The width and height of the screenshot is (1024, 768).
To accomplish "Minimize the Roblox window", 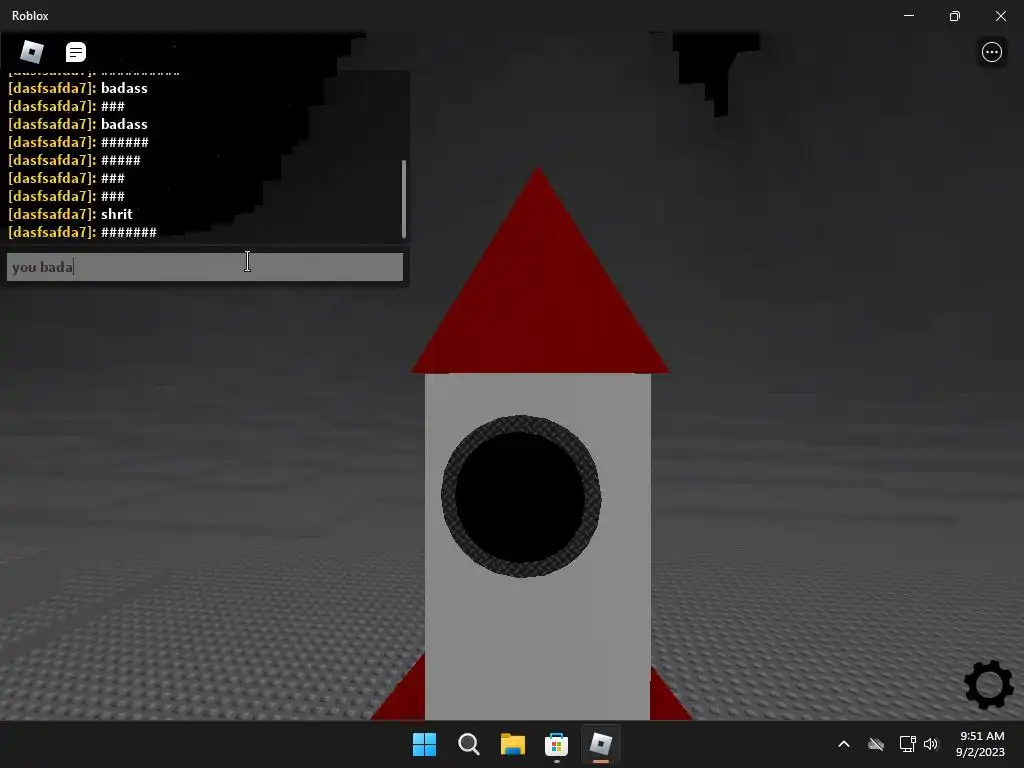I will (x=908, y=16).
